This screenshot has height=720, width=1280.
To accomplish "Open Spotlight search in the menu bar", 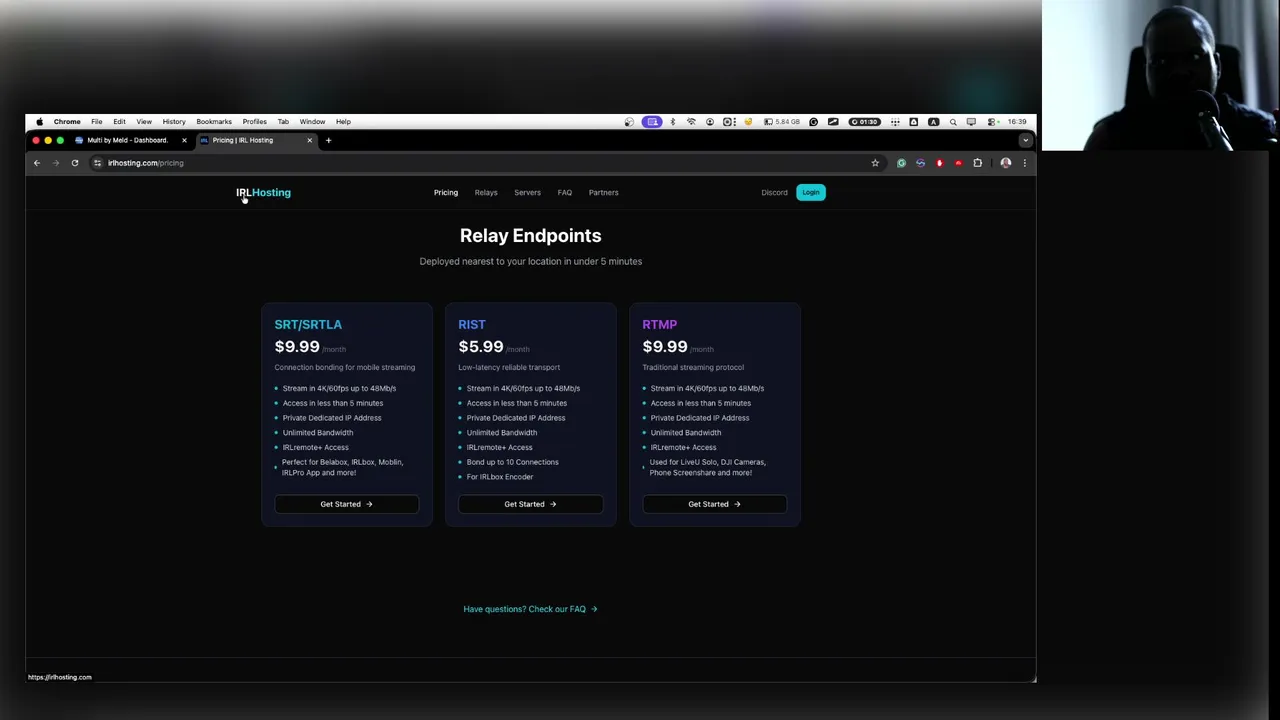I will tap(953, 122).
